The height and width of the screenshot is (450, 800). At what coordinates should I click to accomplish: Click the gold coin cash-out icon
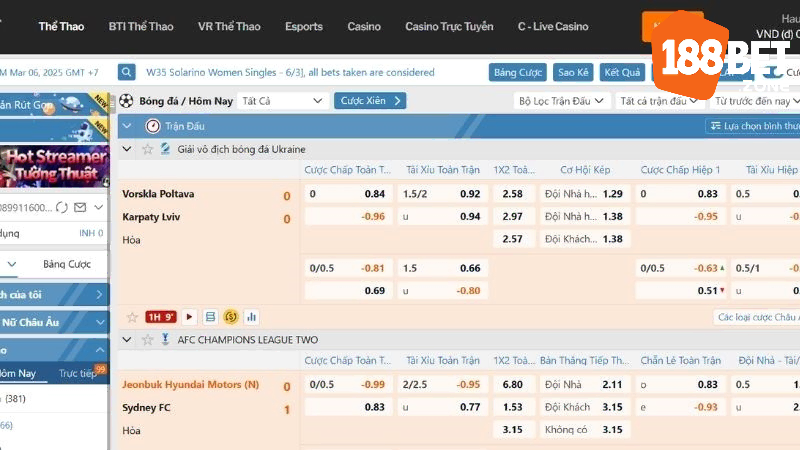(x=231, y=317)
